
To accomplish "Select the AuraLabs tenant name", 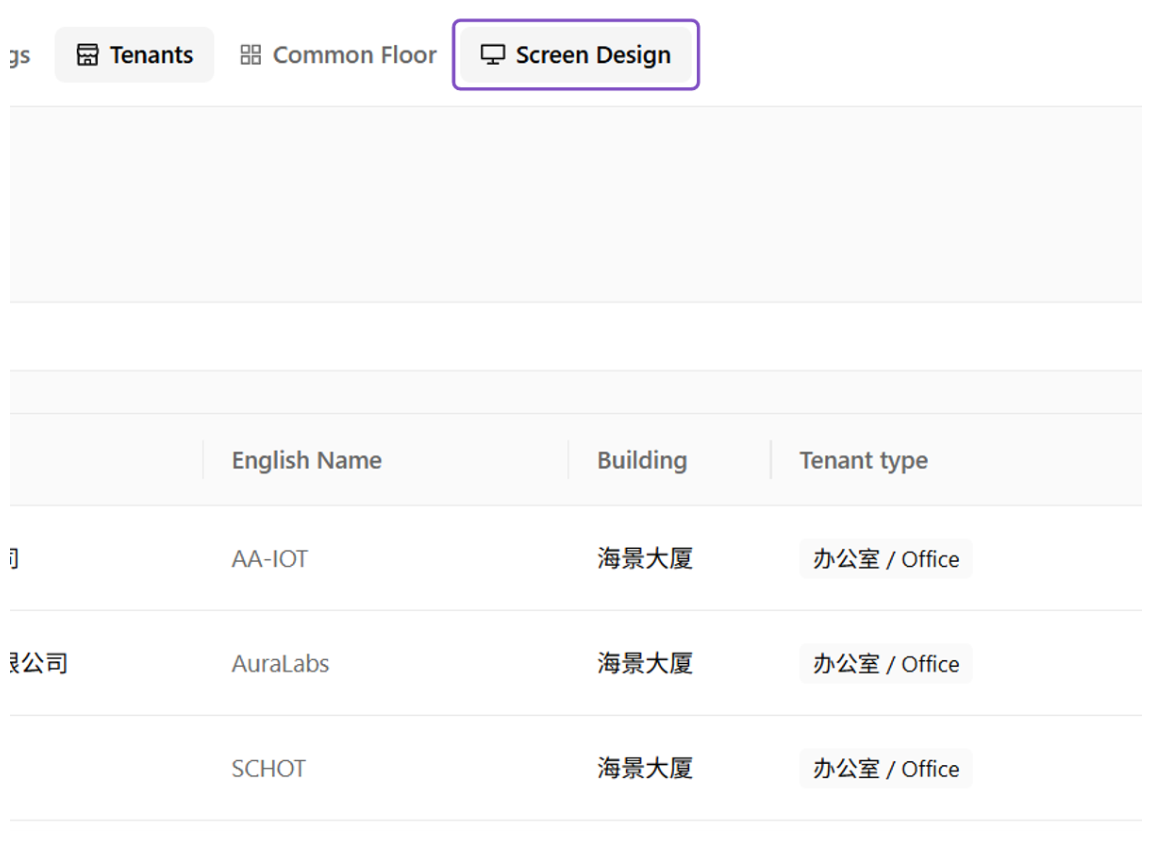I will pos(280,664).
